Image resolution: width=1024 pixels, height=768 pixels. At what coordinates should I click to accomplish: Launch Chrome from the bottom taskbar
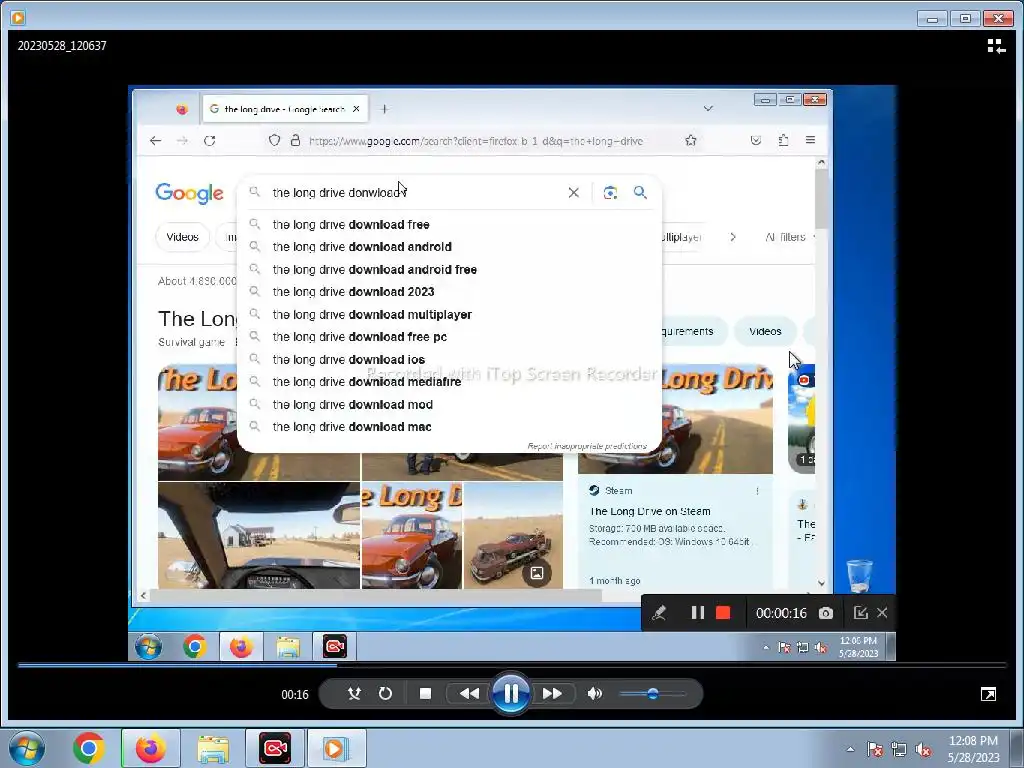[x=89, y=748]
